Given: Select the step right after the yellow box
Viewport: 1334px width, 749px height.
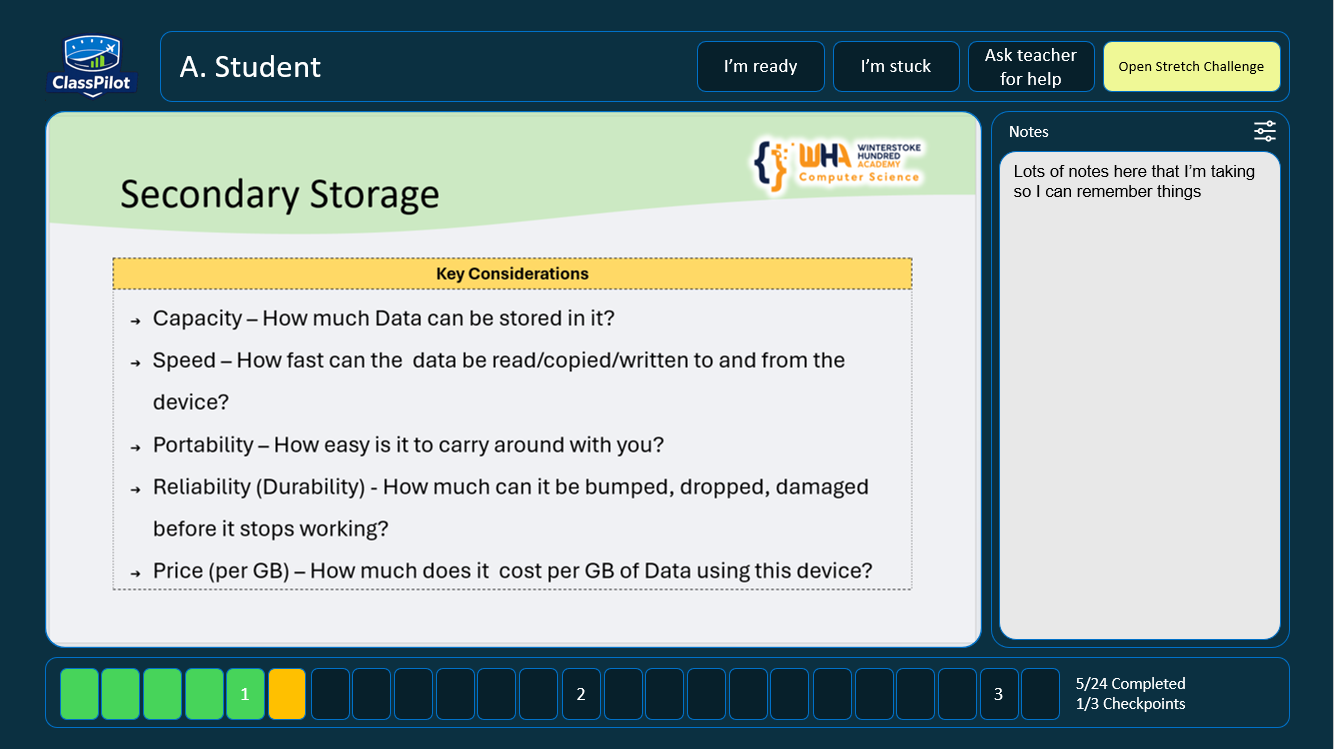Looking at the screenshot, I should pyautogui.click(x=330, y=694).
